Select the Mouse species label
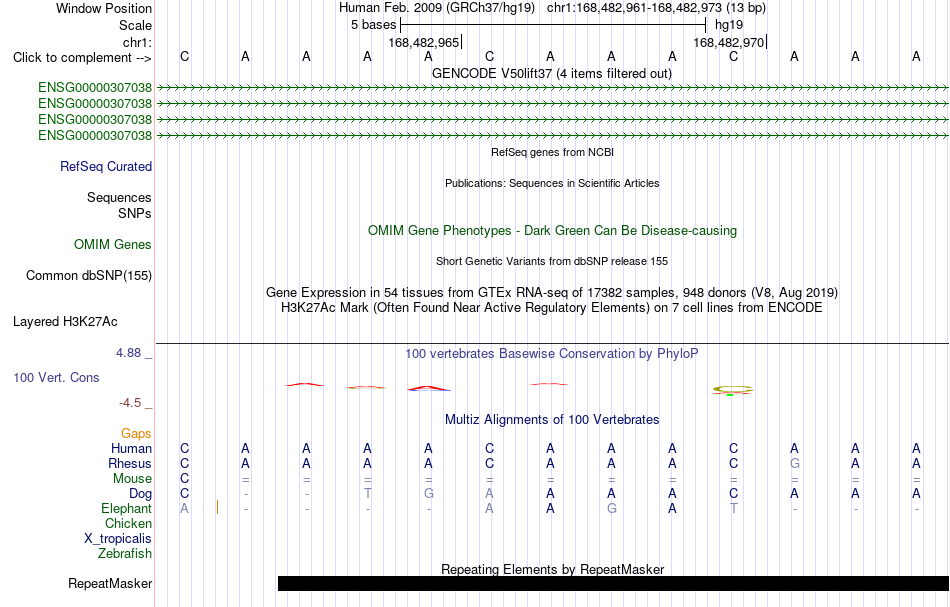950x607 pixels. point(132,479)
